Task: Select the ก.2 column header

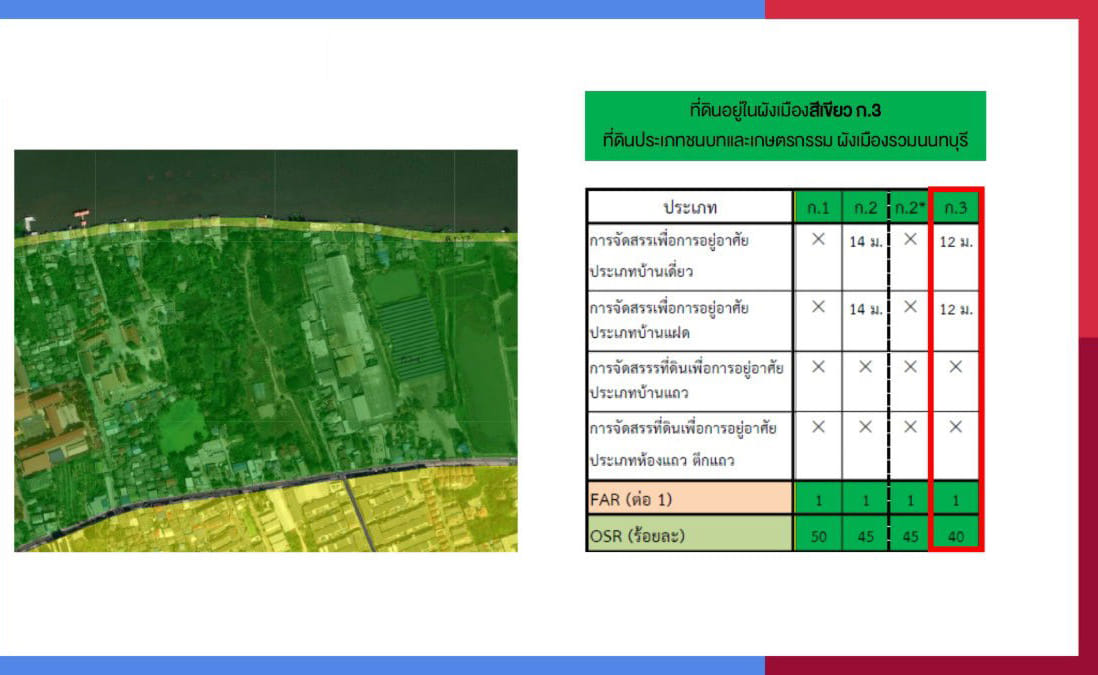Action: tap(865, 207)
